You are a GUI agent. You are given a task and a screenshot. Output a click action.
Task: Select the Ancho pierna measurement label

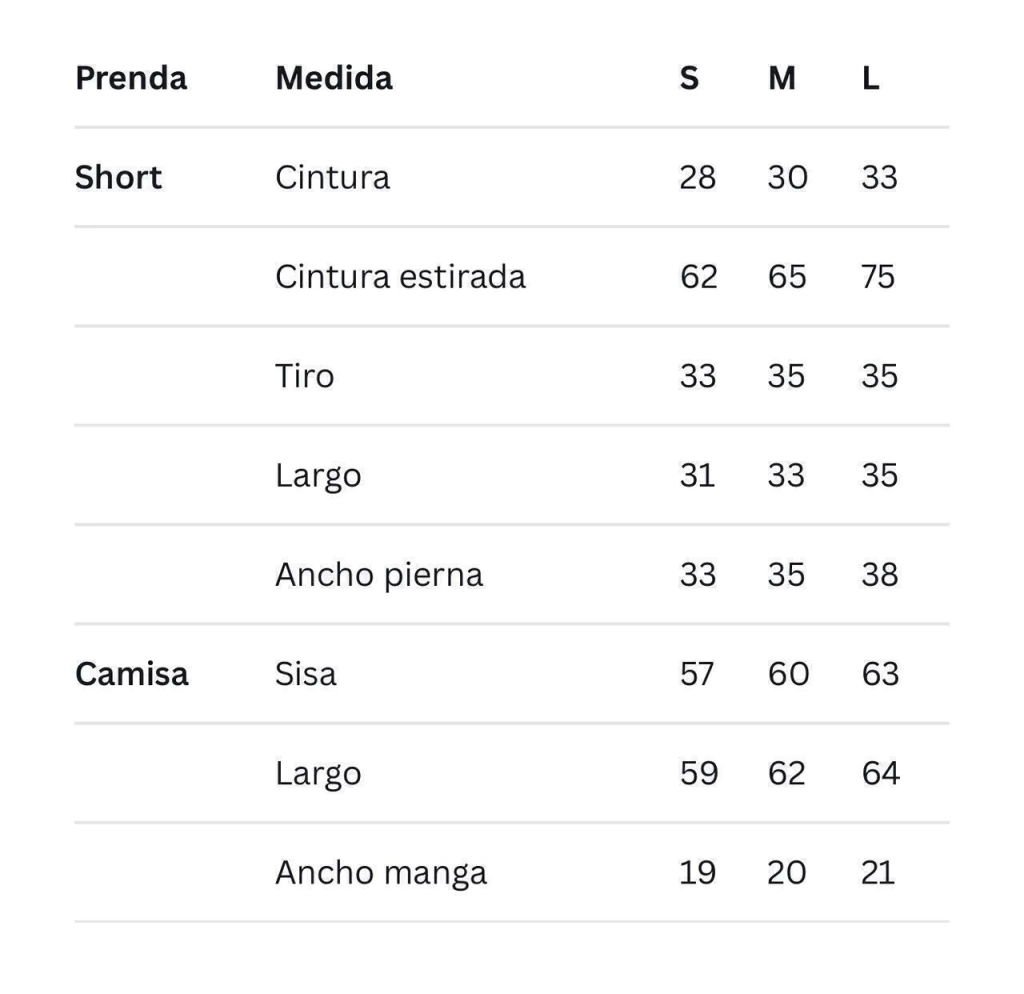point(379,575)
